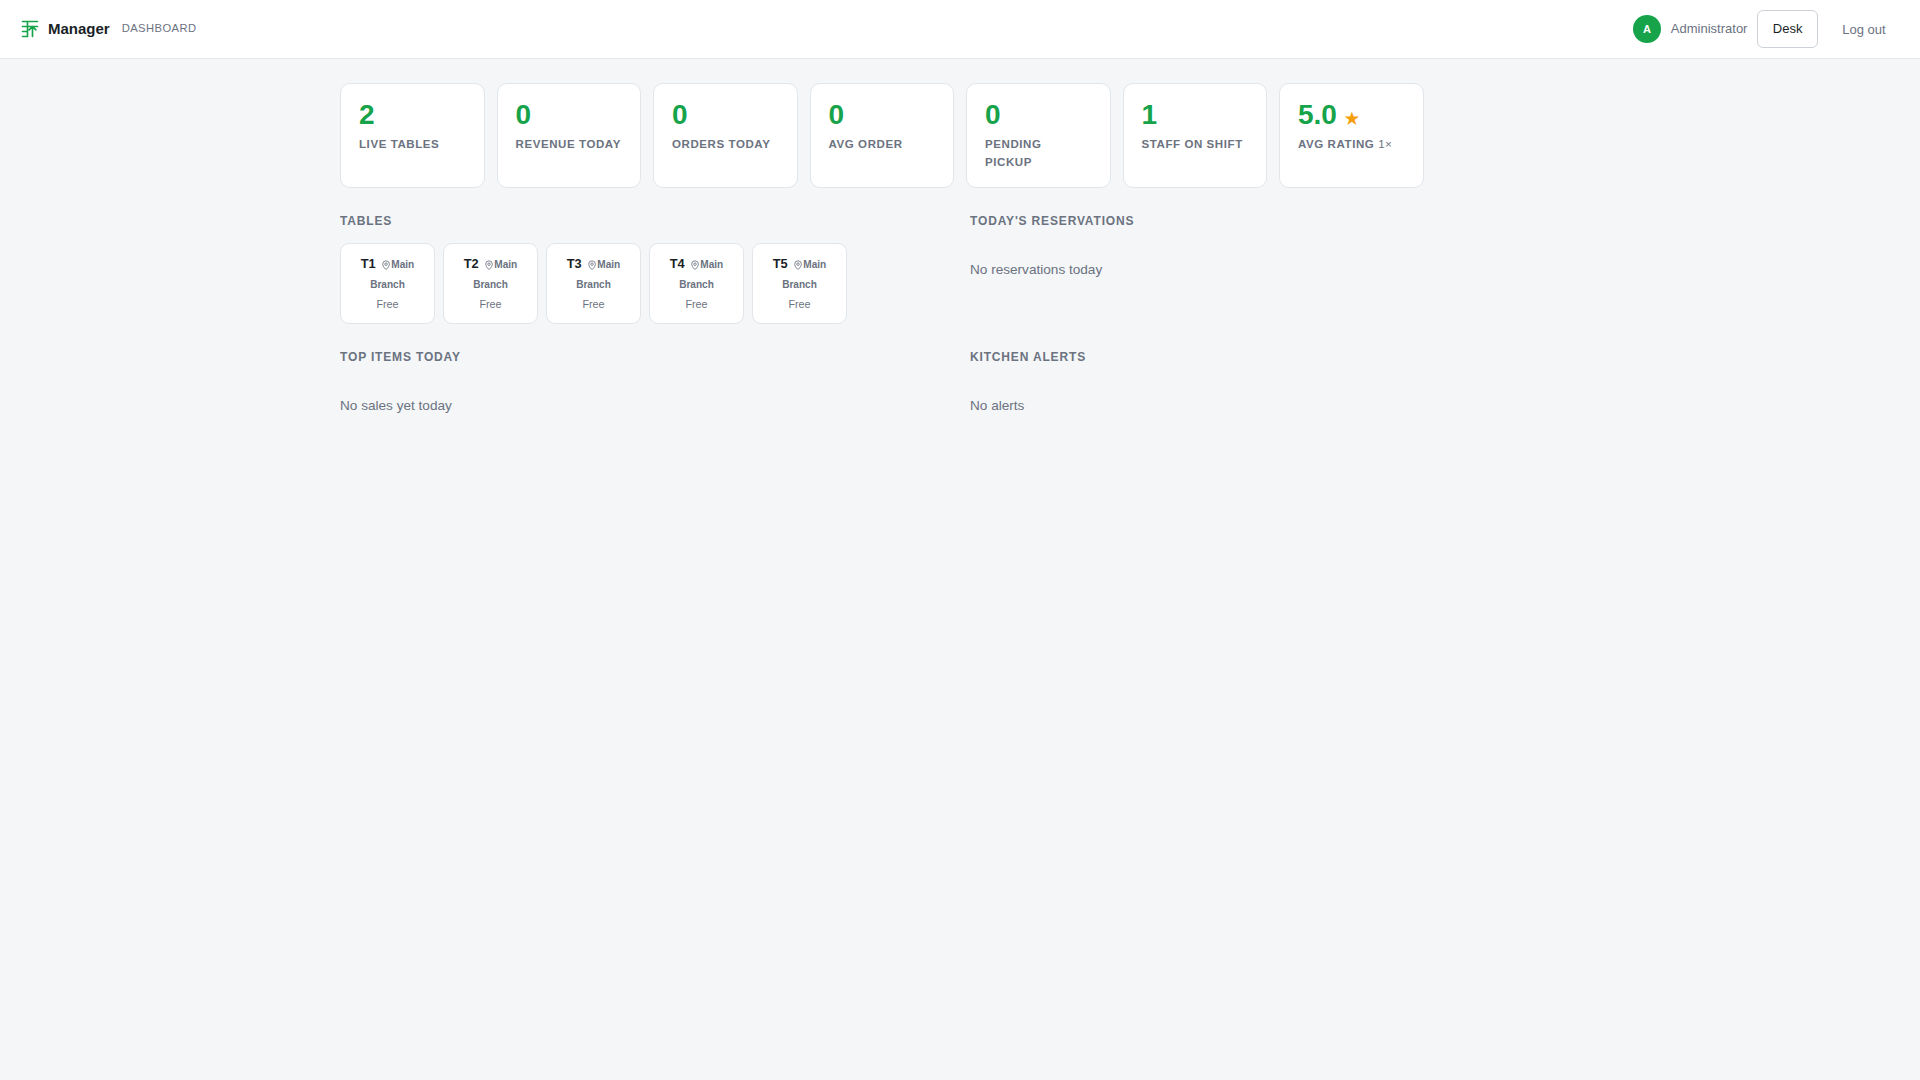Open the Live Tables stat card
Screen dimensions: 1920x1080
pyautogui.click(x=412, y=135)
